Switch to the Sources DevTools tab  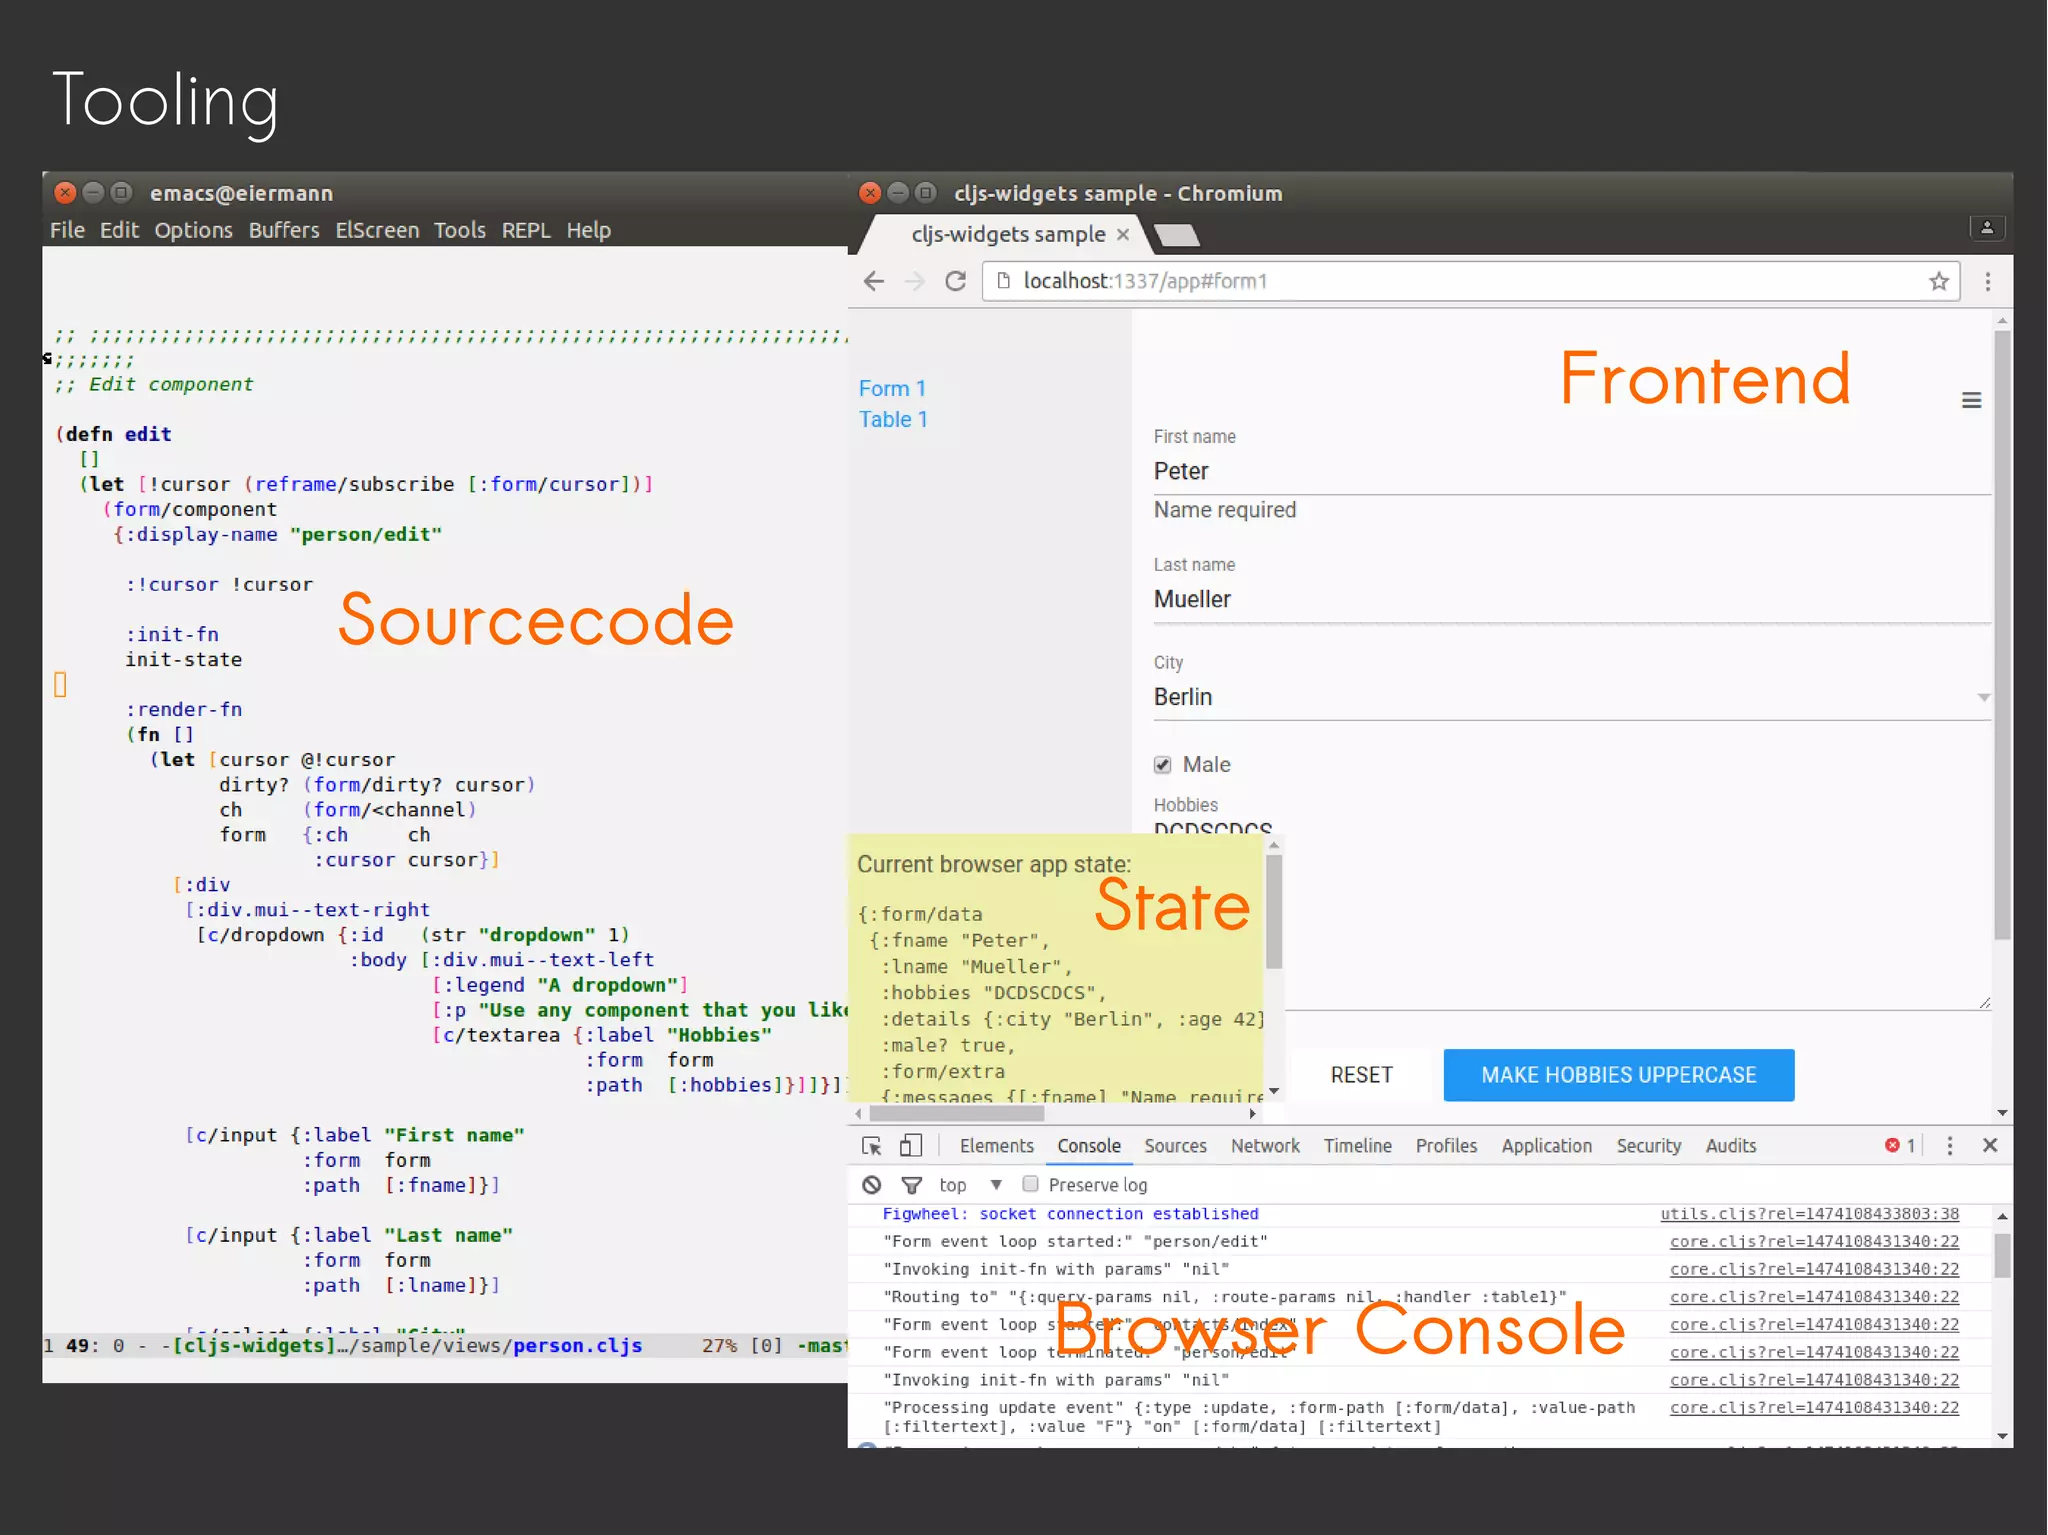point(1175,1146)
